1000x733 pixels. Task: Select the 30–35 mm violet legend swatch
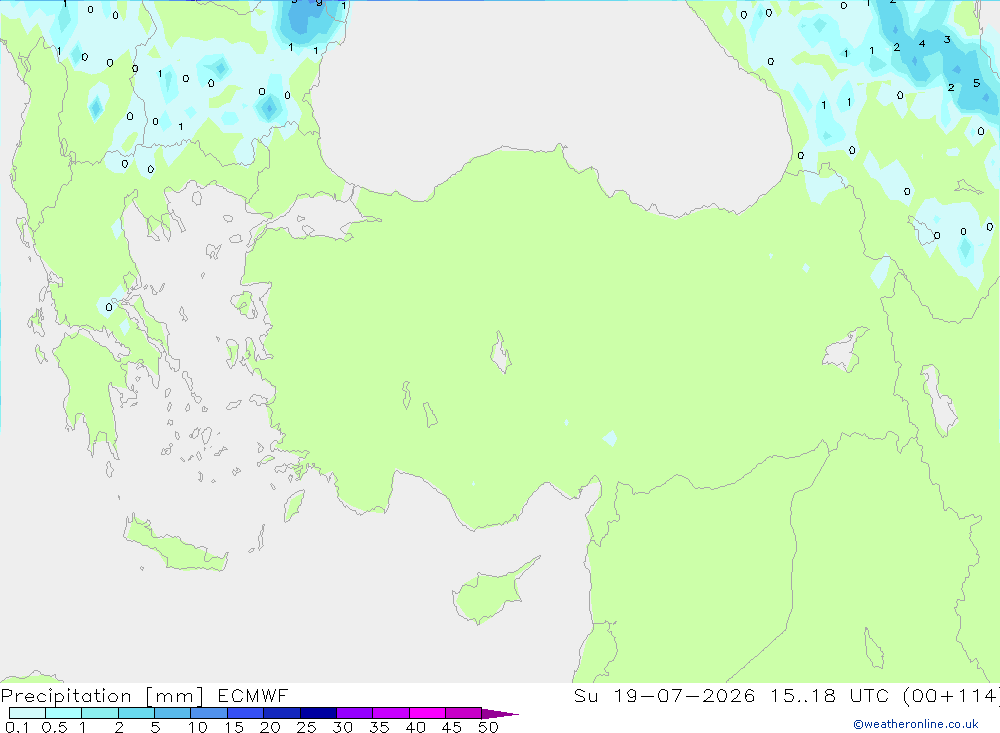click(x=354, y=713)
